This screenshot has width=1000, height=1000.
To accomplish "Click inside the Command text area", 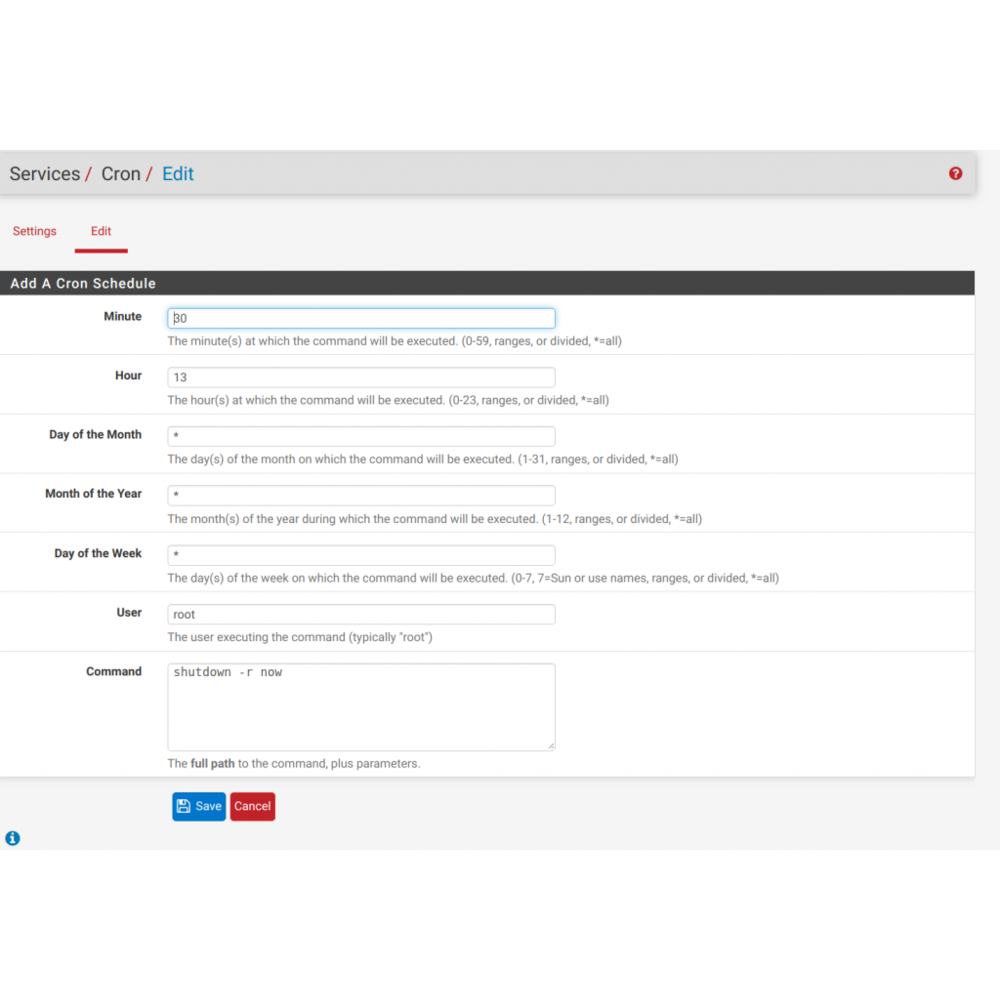I will [361, 706].
